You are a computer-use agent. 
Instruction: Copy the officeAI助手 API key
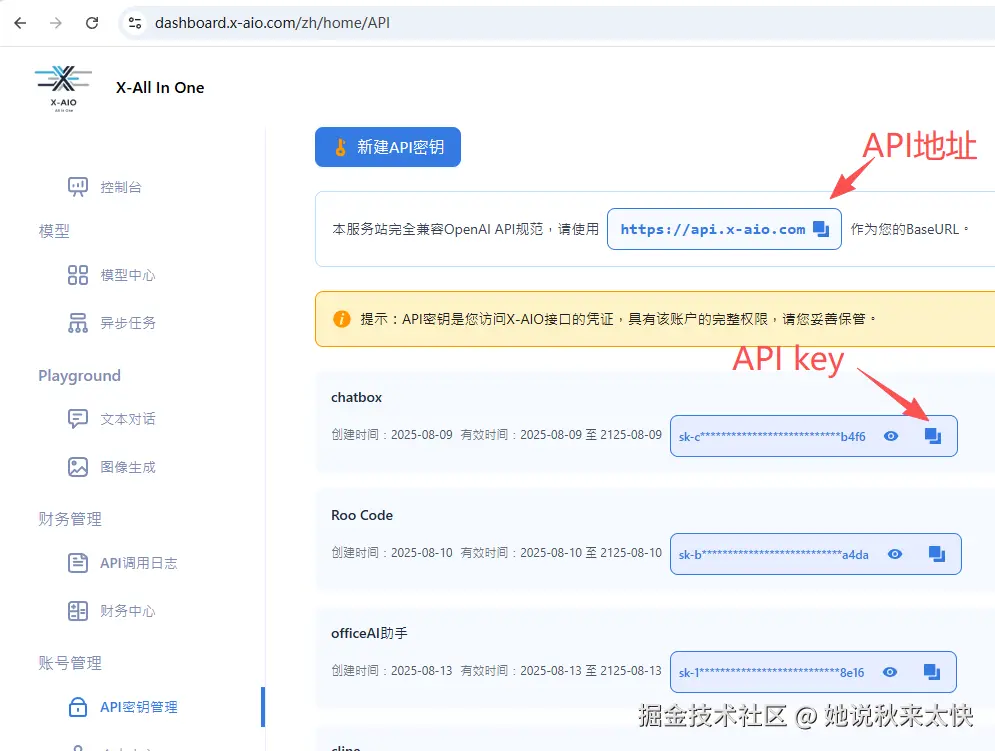click(932, 672)
